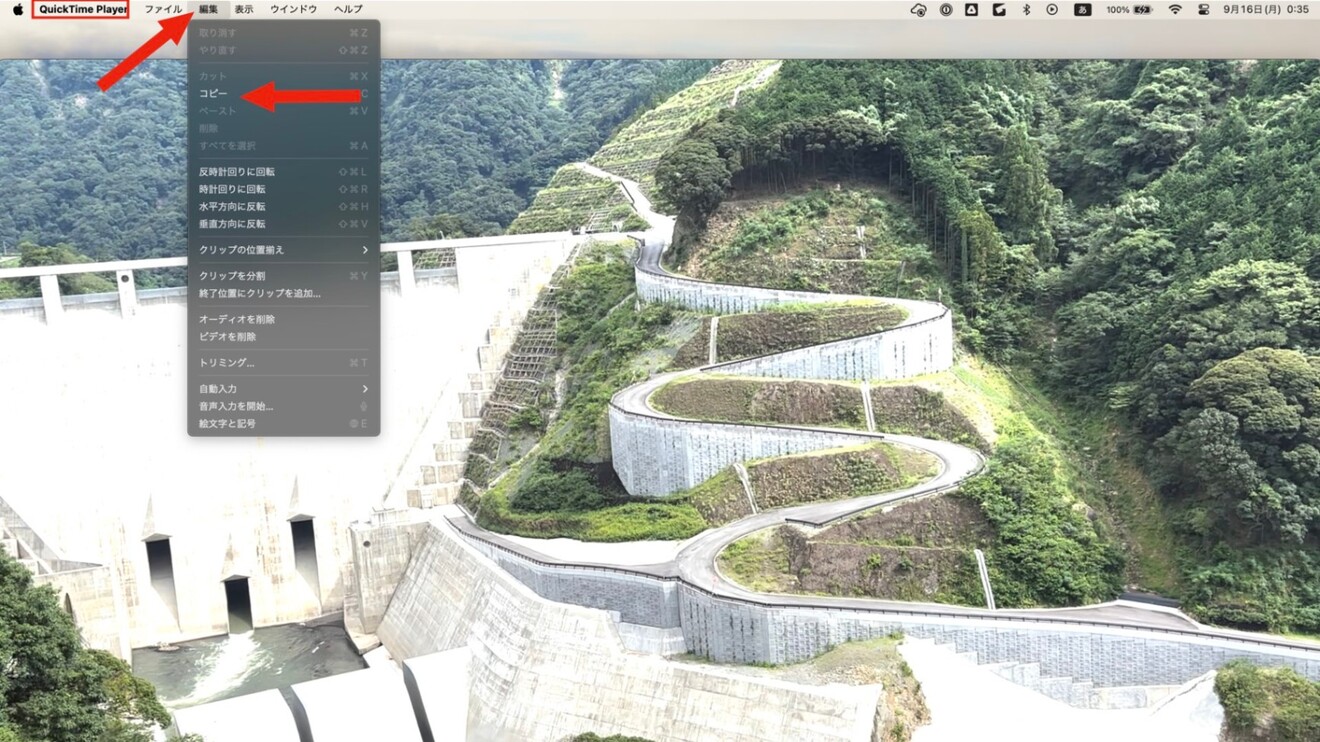Open the Bluetooth status menu

point(1026,10)
